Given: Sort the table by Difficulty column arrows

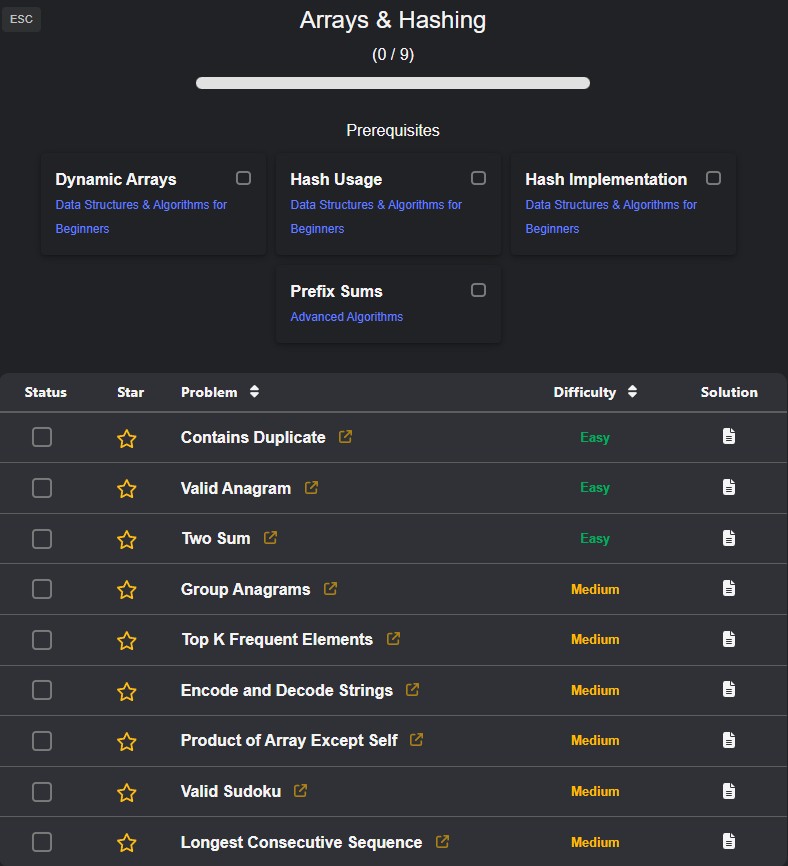Looking at the screenshot, I should coord(632,392).
